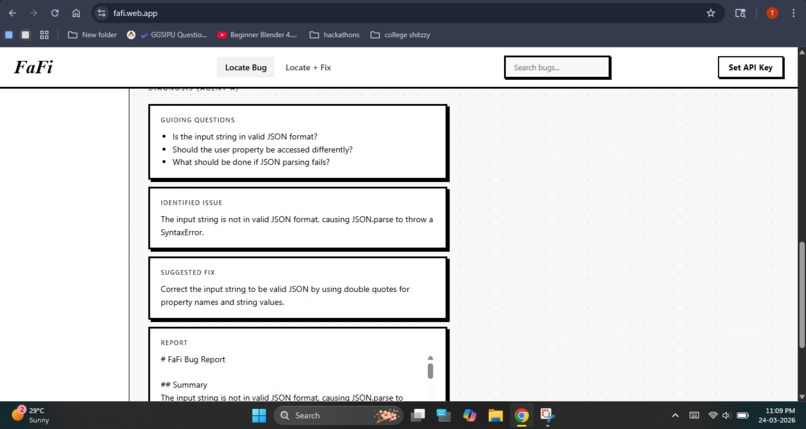Click the page scroll-down arrow
The height and width of the screenshot is (429, 806).
(x=801, y=397)
